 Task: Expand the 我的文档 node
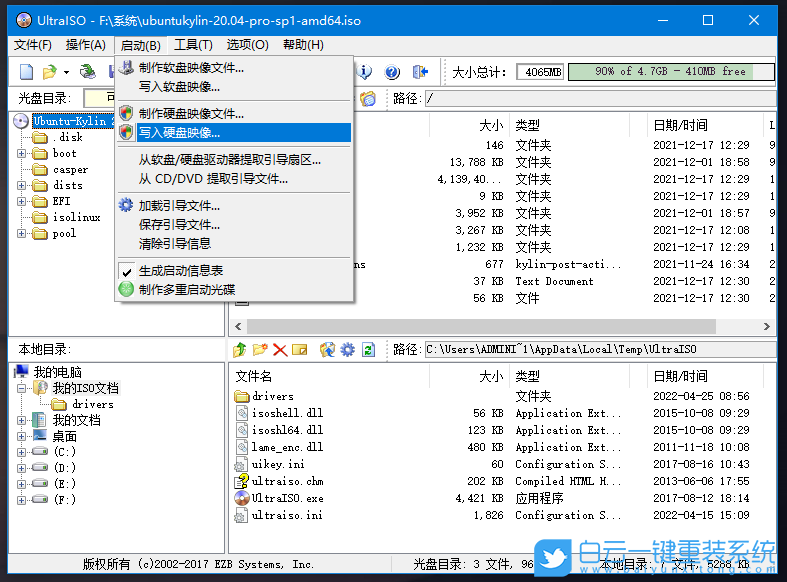click(22, 420)
